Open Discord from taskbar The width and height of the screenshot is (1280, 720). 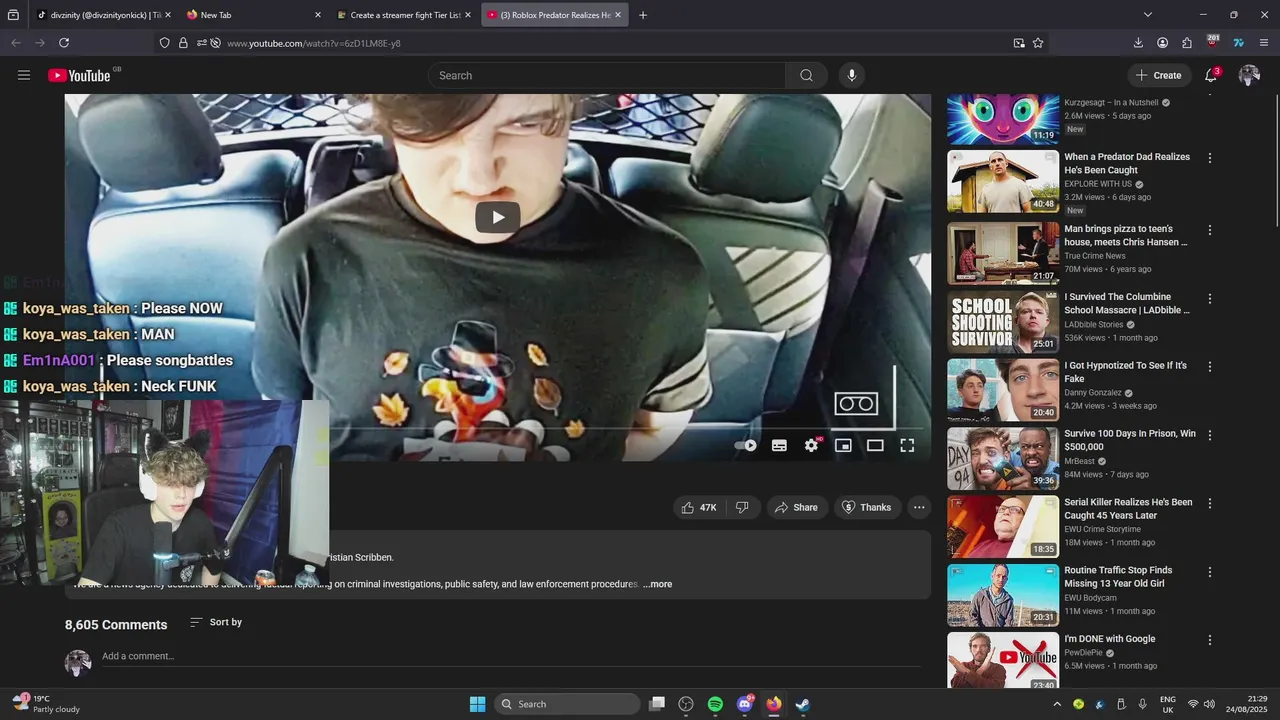[744, 704]
